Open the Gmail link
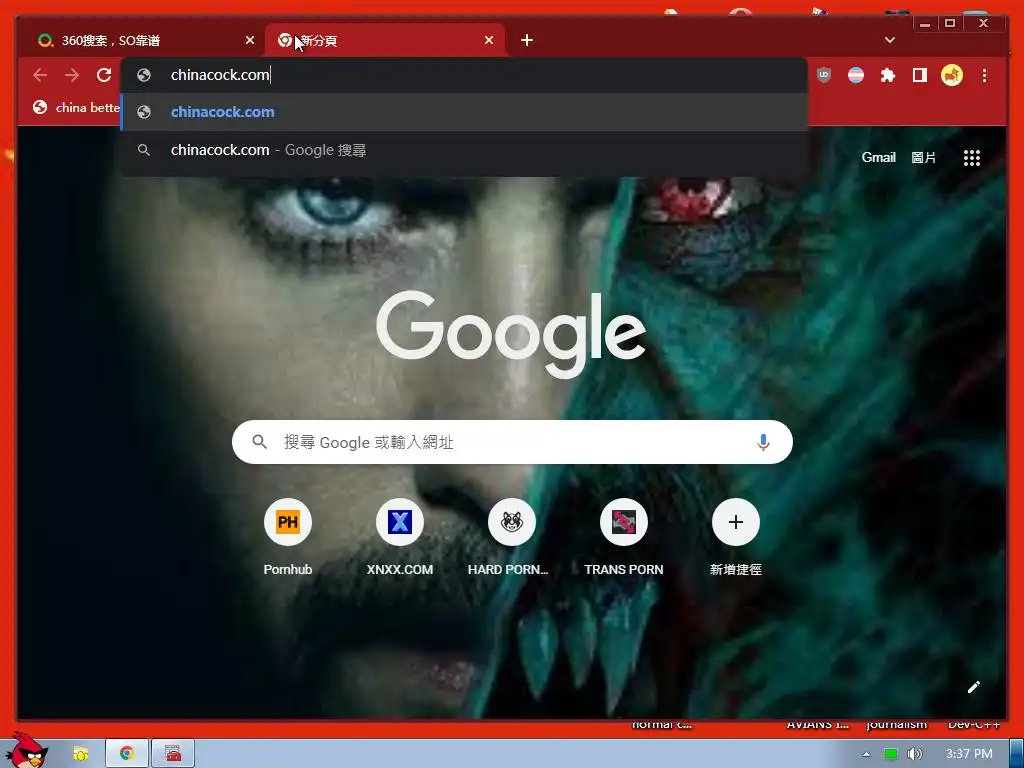 click(x=878, y=157)
